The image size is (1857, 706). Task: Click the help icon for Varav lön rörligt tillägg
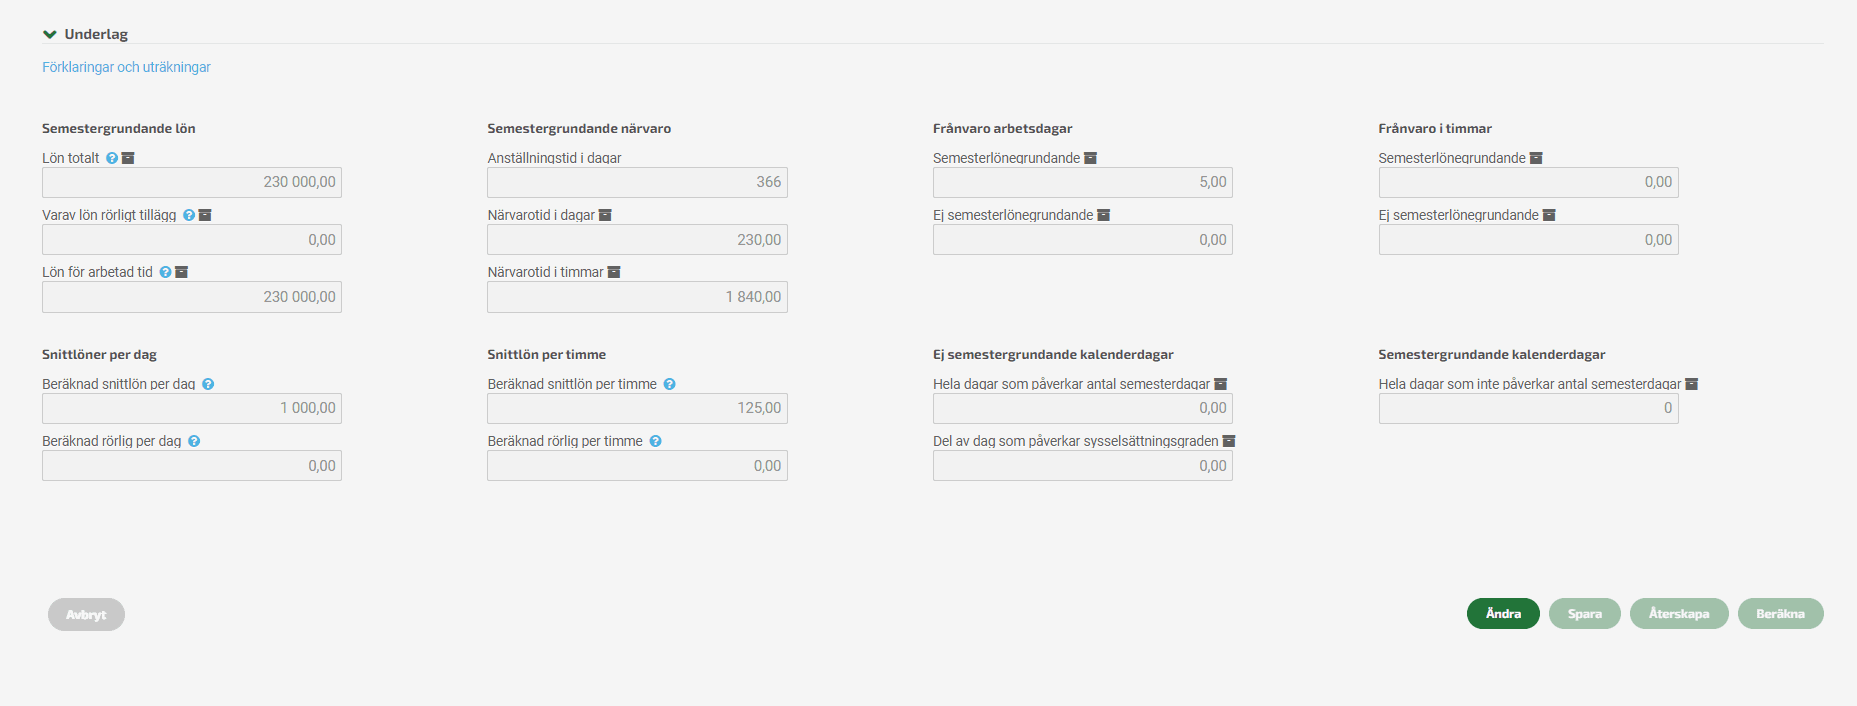pos(189,215)
